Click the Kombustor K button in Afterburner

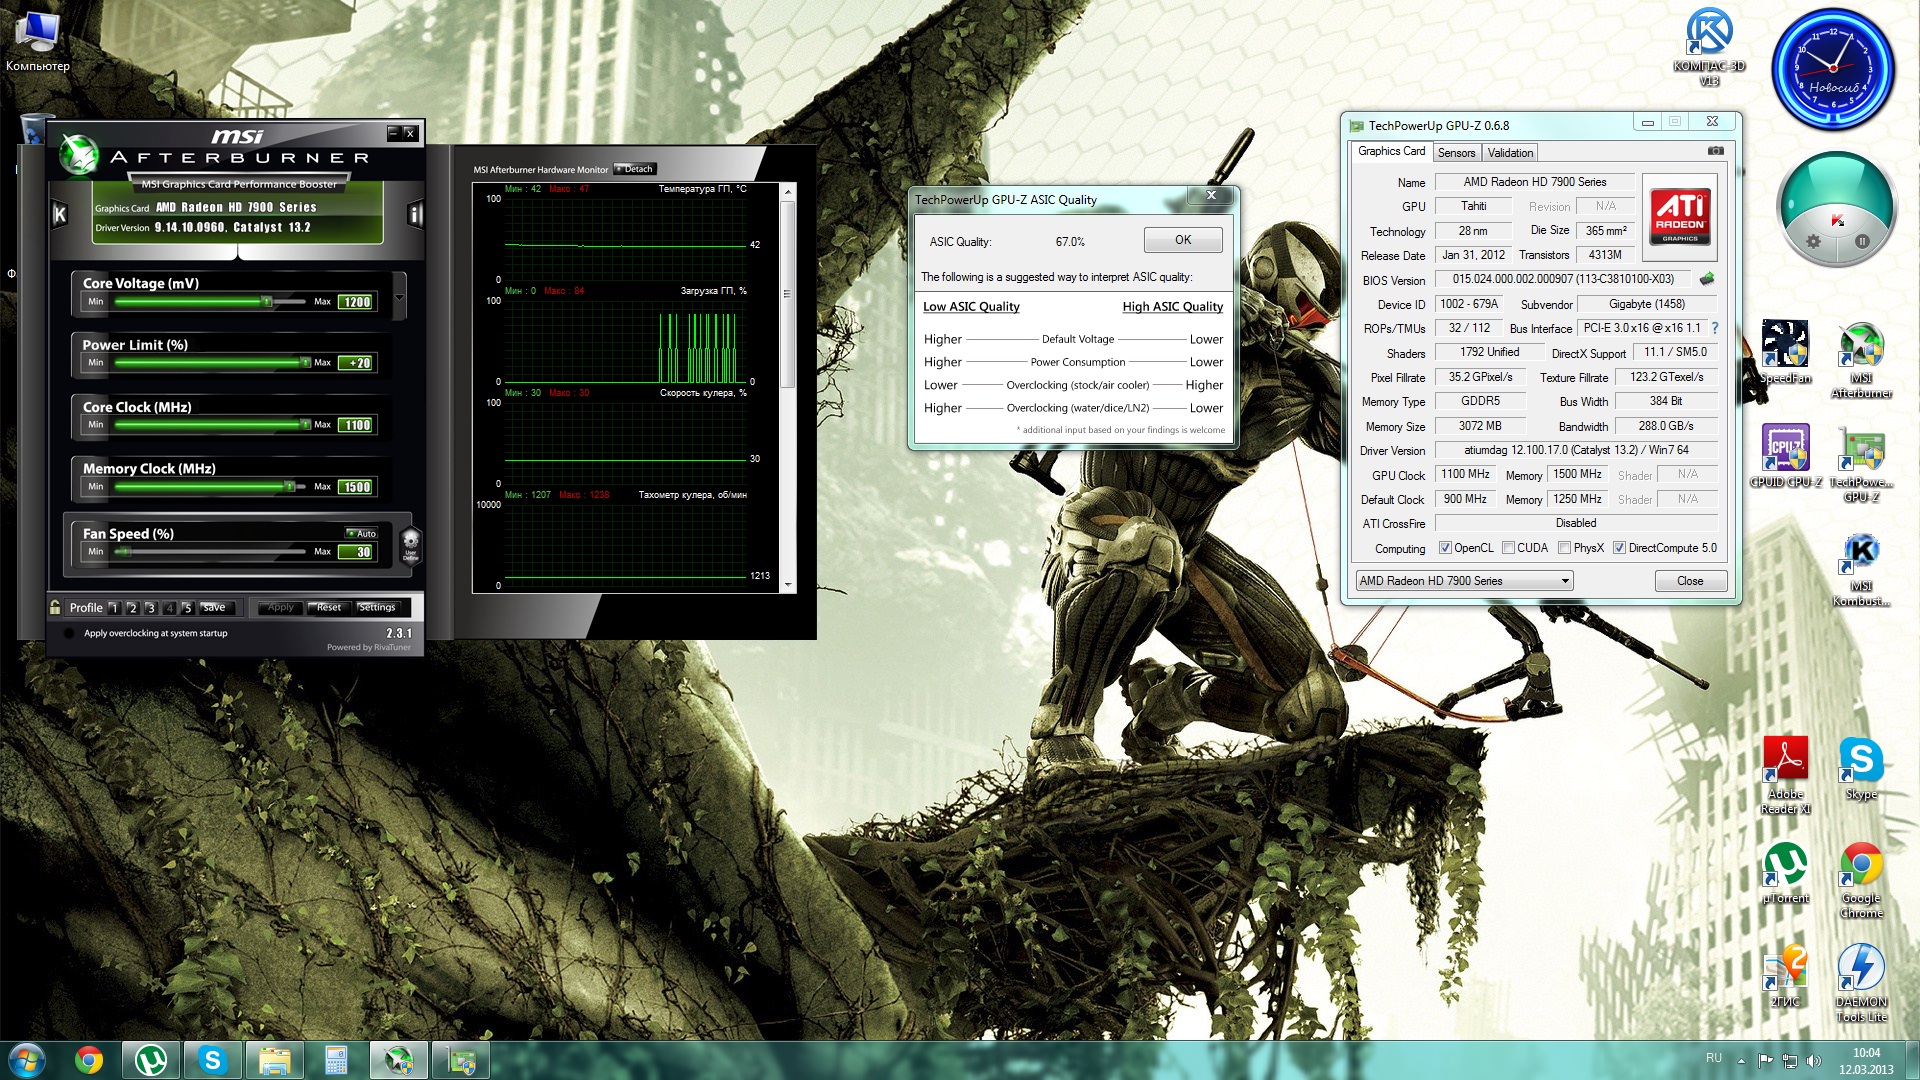pyautogui.click(x=60, y=214)
